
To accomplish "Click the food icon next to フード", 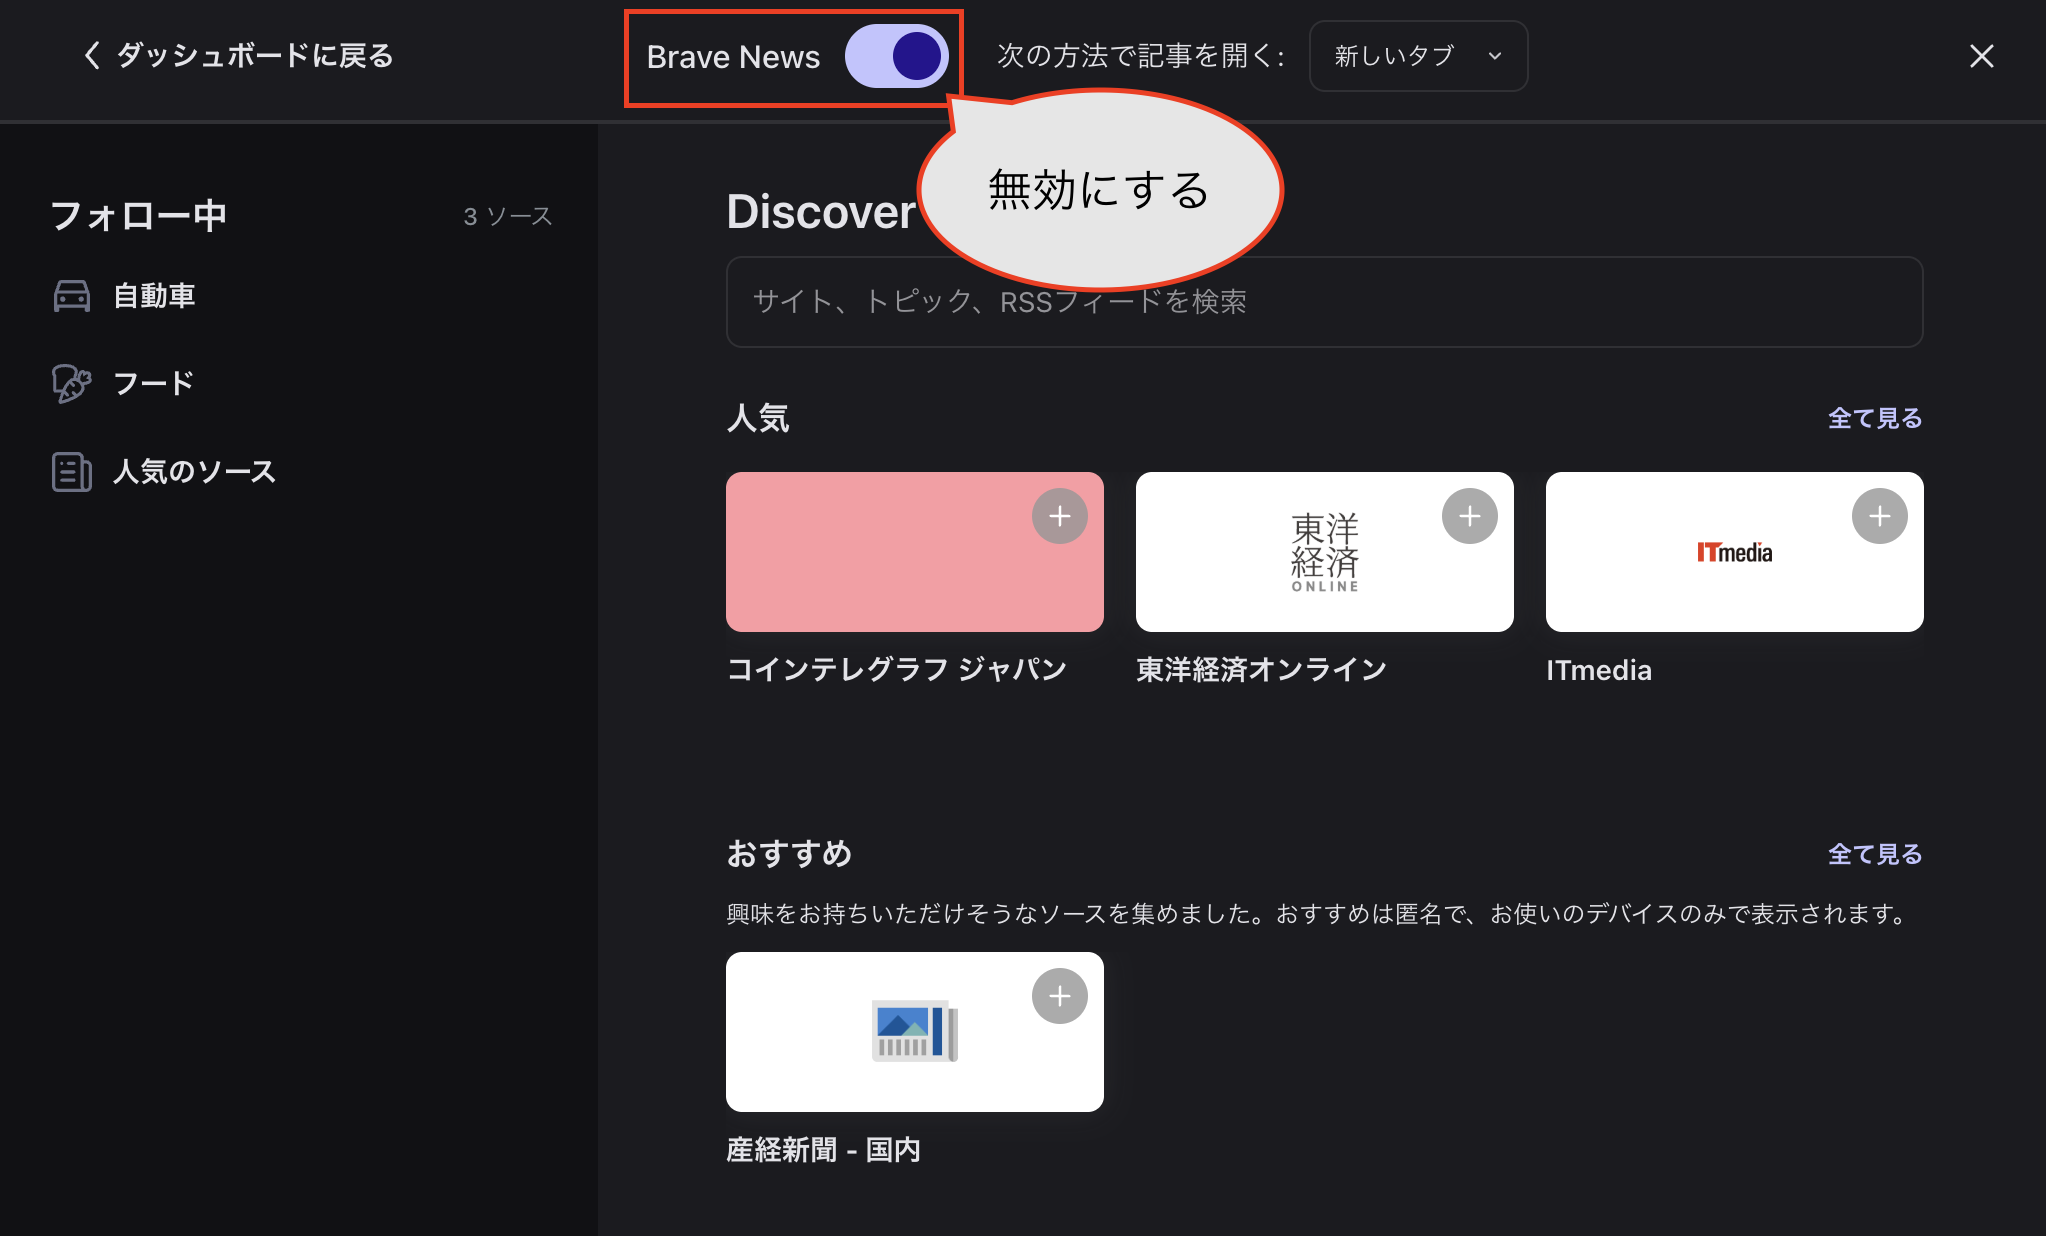I will coord(72,383).
